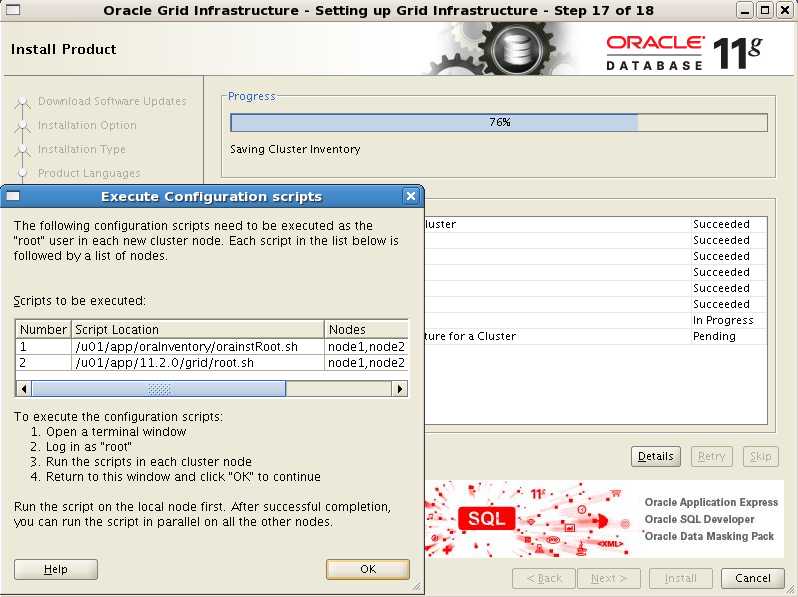
Task: Select script number 1 cell
Action: [x=43, y=347]
